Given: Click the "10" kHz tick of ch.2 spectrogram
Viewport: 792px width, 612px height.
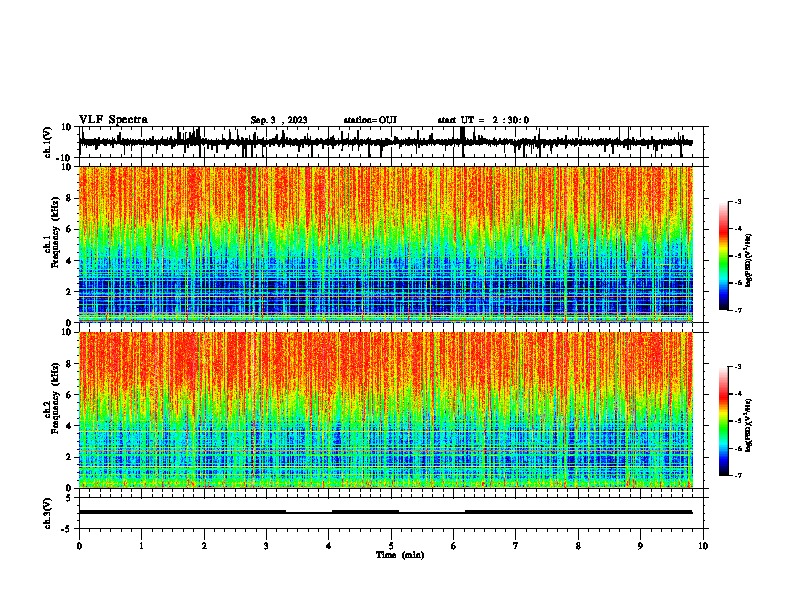Looking at the screenshot, I should 68,332.
